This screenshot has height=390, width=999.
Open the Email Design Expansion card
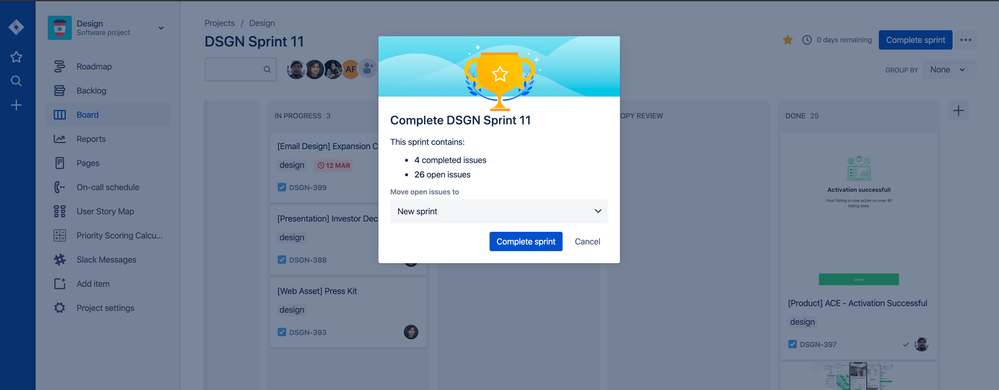(x=327, y=146)
